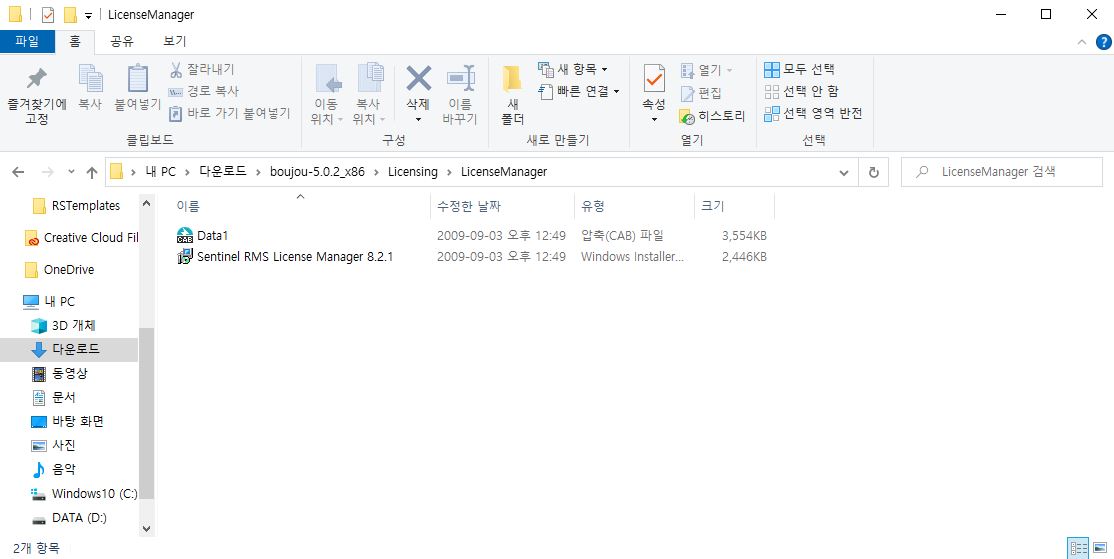Image resolution: width=1114 pixels, height=559 pixels.
Task: Switch to the 공유 (Share) tab
Action: 122,41
